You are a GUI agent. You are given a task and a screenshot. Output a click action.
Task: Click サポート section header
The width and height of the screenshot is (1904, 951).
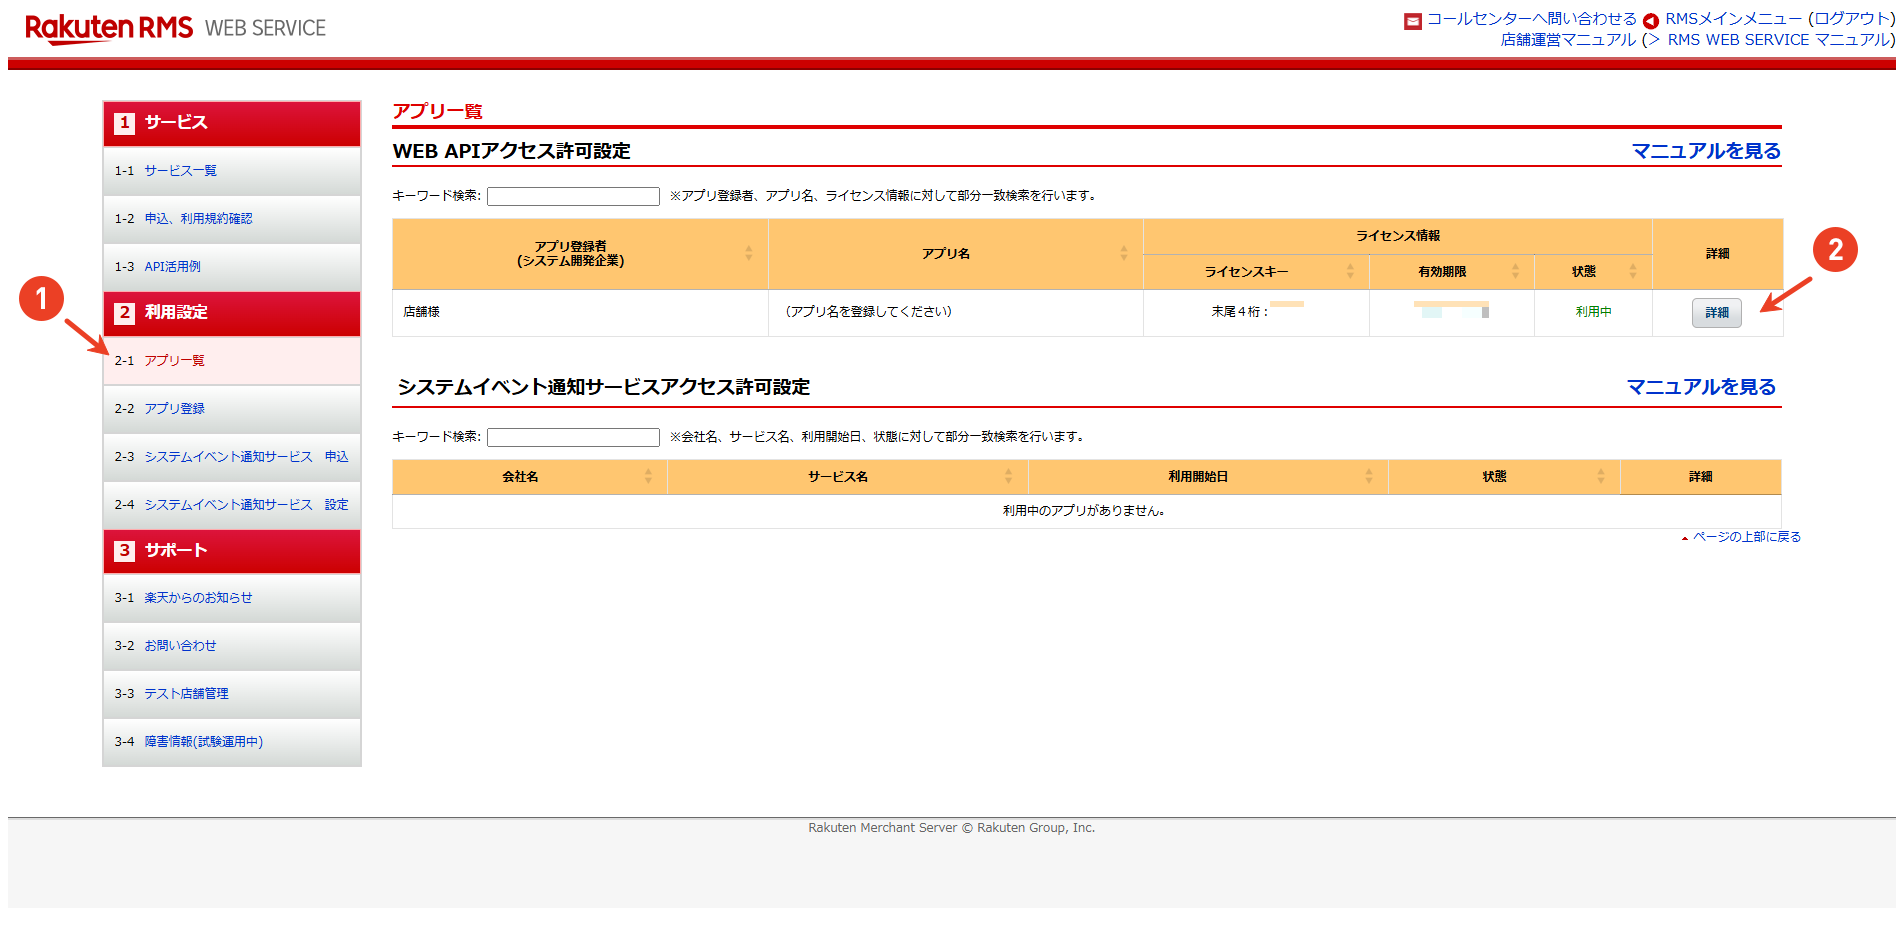(232, 551)
